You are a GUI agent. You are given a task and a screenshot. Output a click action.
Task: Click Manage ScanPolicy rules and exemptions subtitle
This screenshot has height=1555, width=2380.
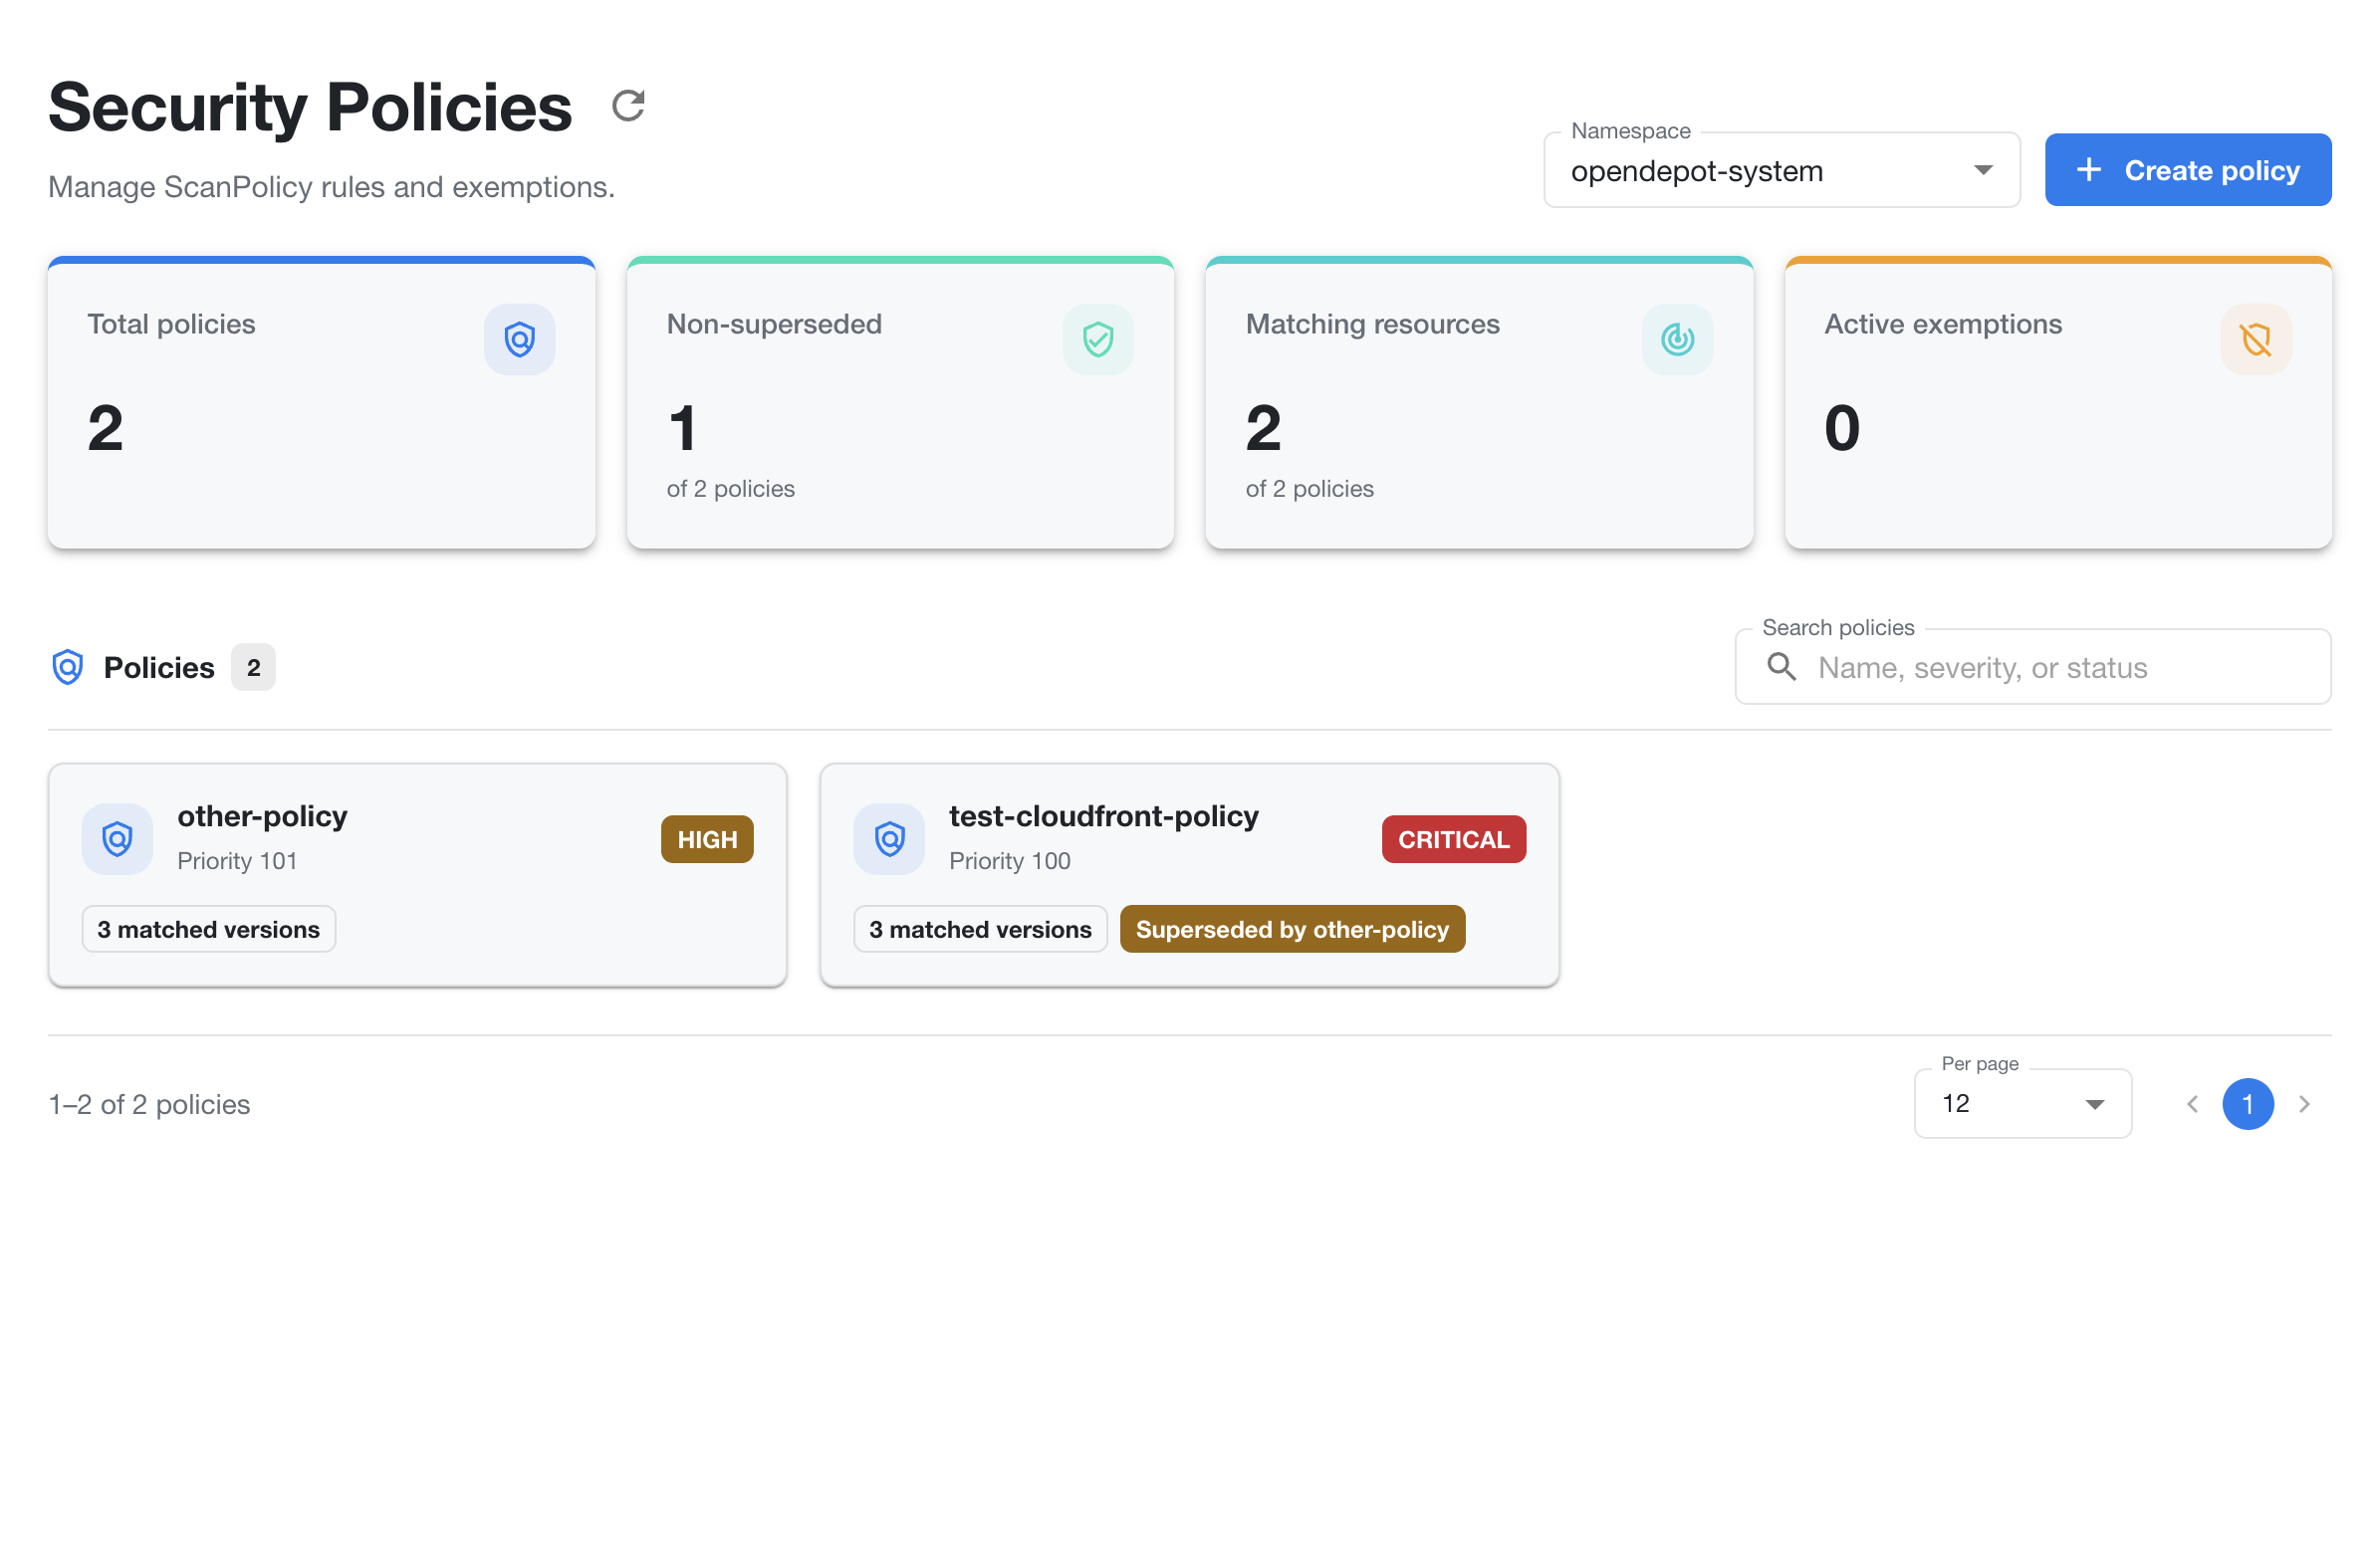tap(331, 187)
